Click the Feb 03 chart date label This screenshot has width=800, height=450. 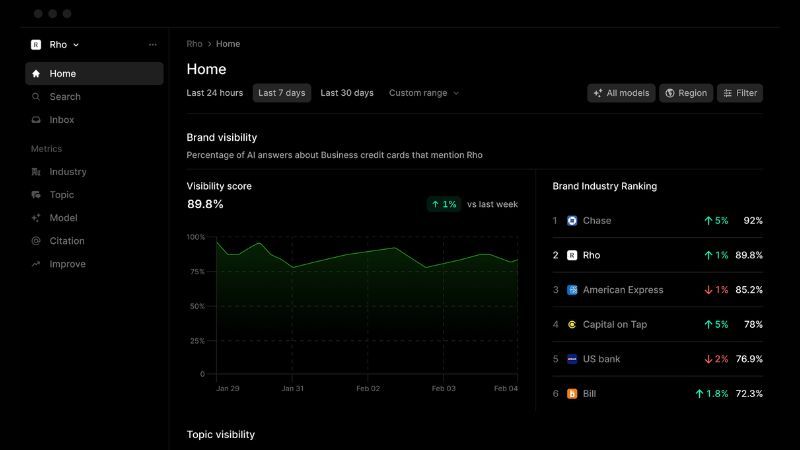point(443,388)
